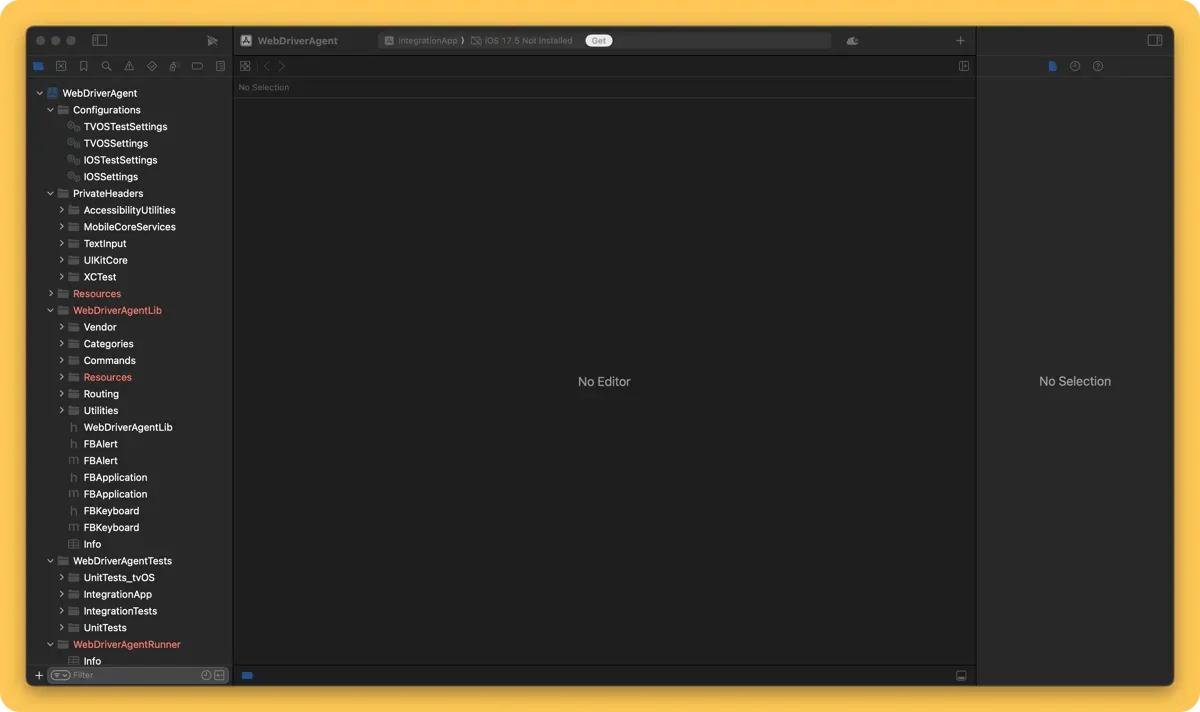Open the Test navigator diamond icon
Image resolution: width=1200 pixels, height=712 pixels.
[x=152, y=67]
